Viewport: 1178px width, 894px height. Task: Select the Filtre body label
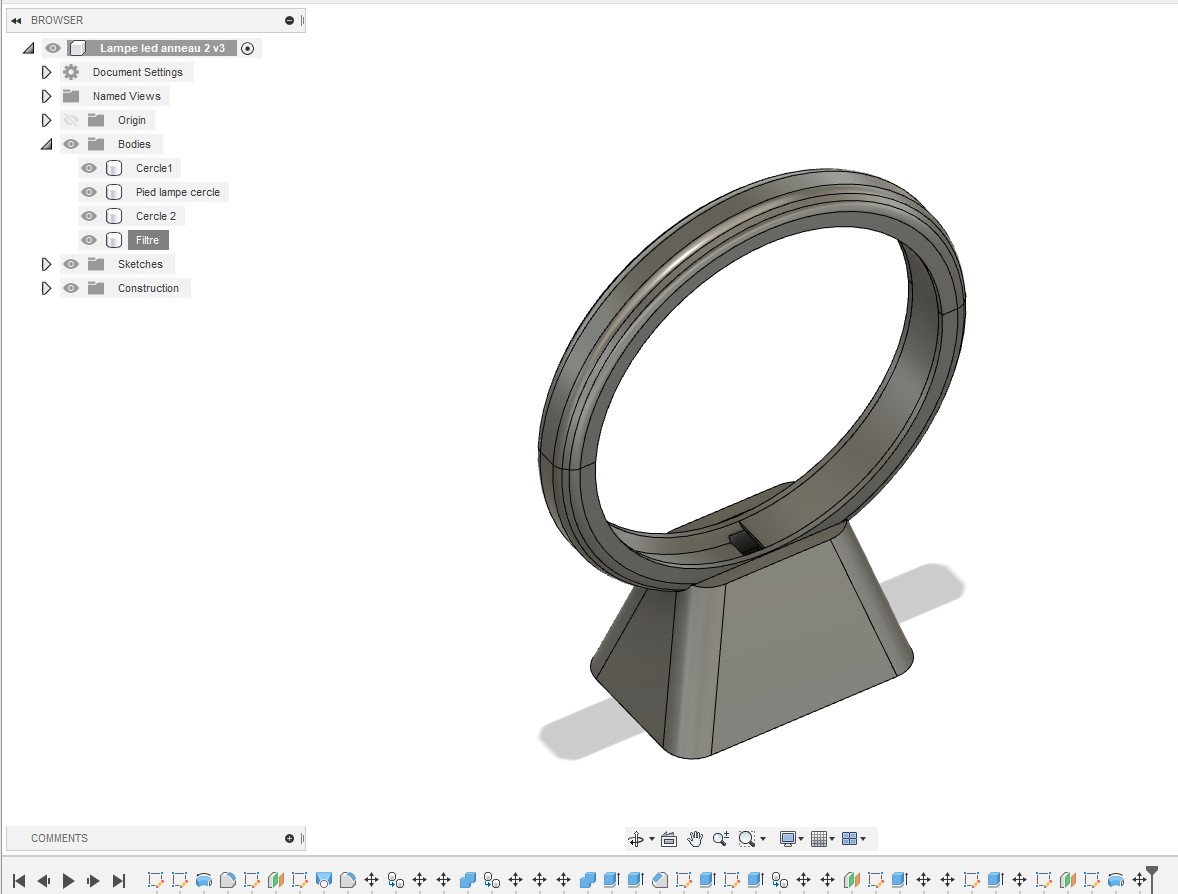pyautogui.click(x=147, y=240)
